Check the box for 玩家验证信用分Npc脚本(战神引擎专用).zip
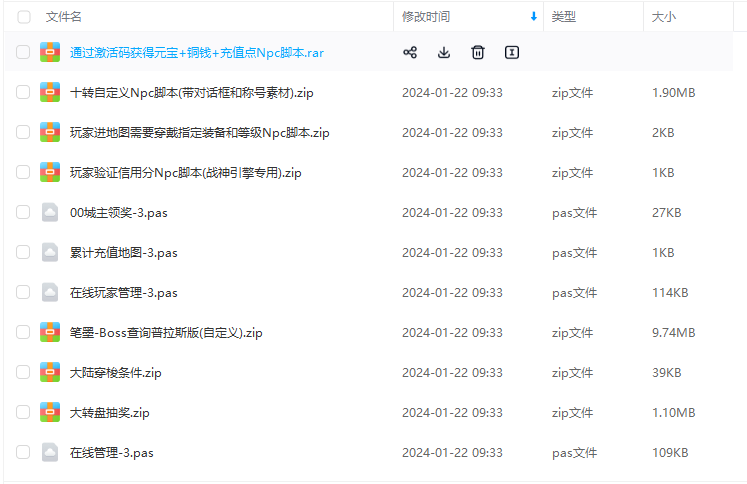Viewport: 747px width, 484px height. point(23,172)
